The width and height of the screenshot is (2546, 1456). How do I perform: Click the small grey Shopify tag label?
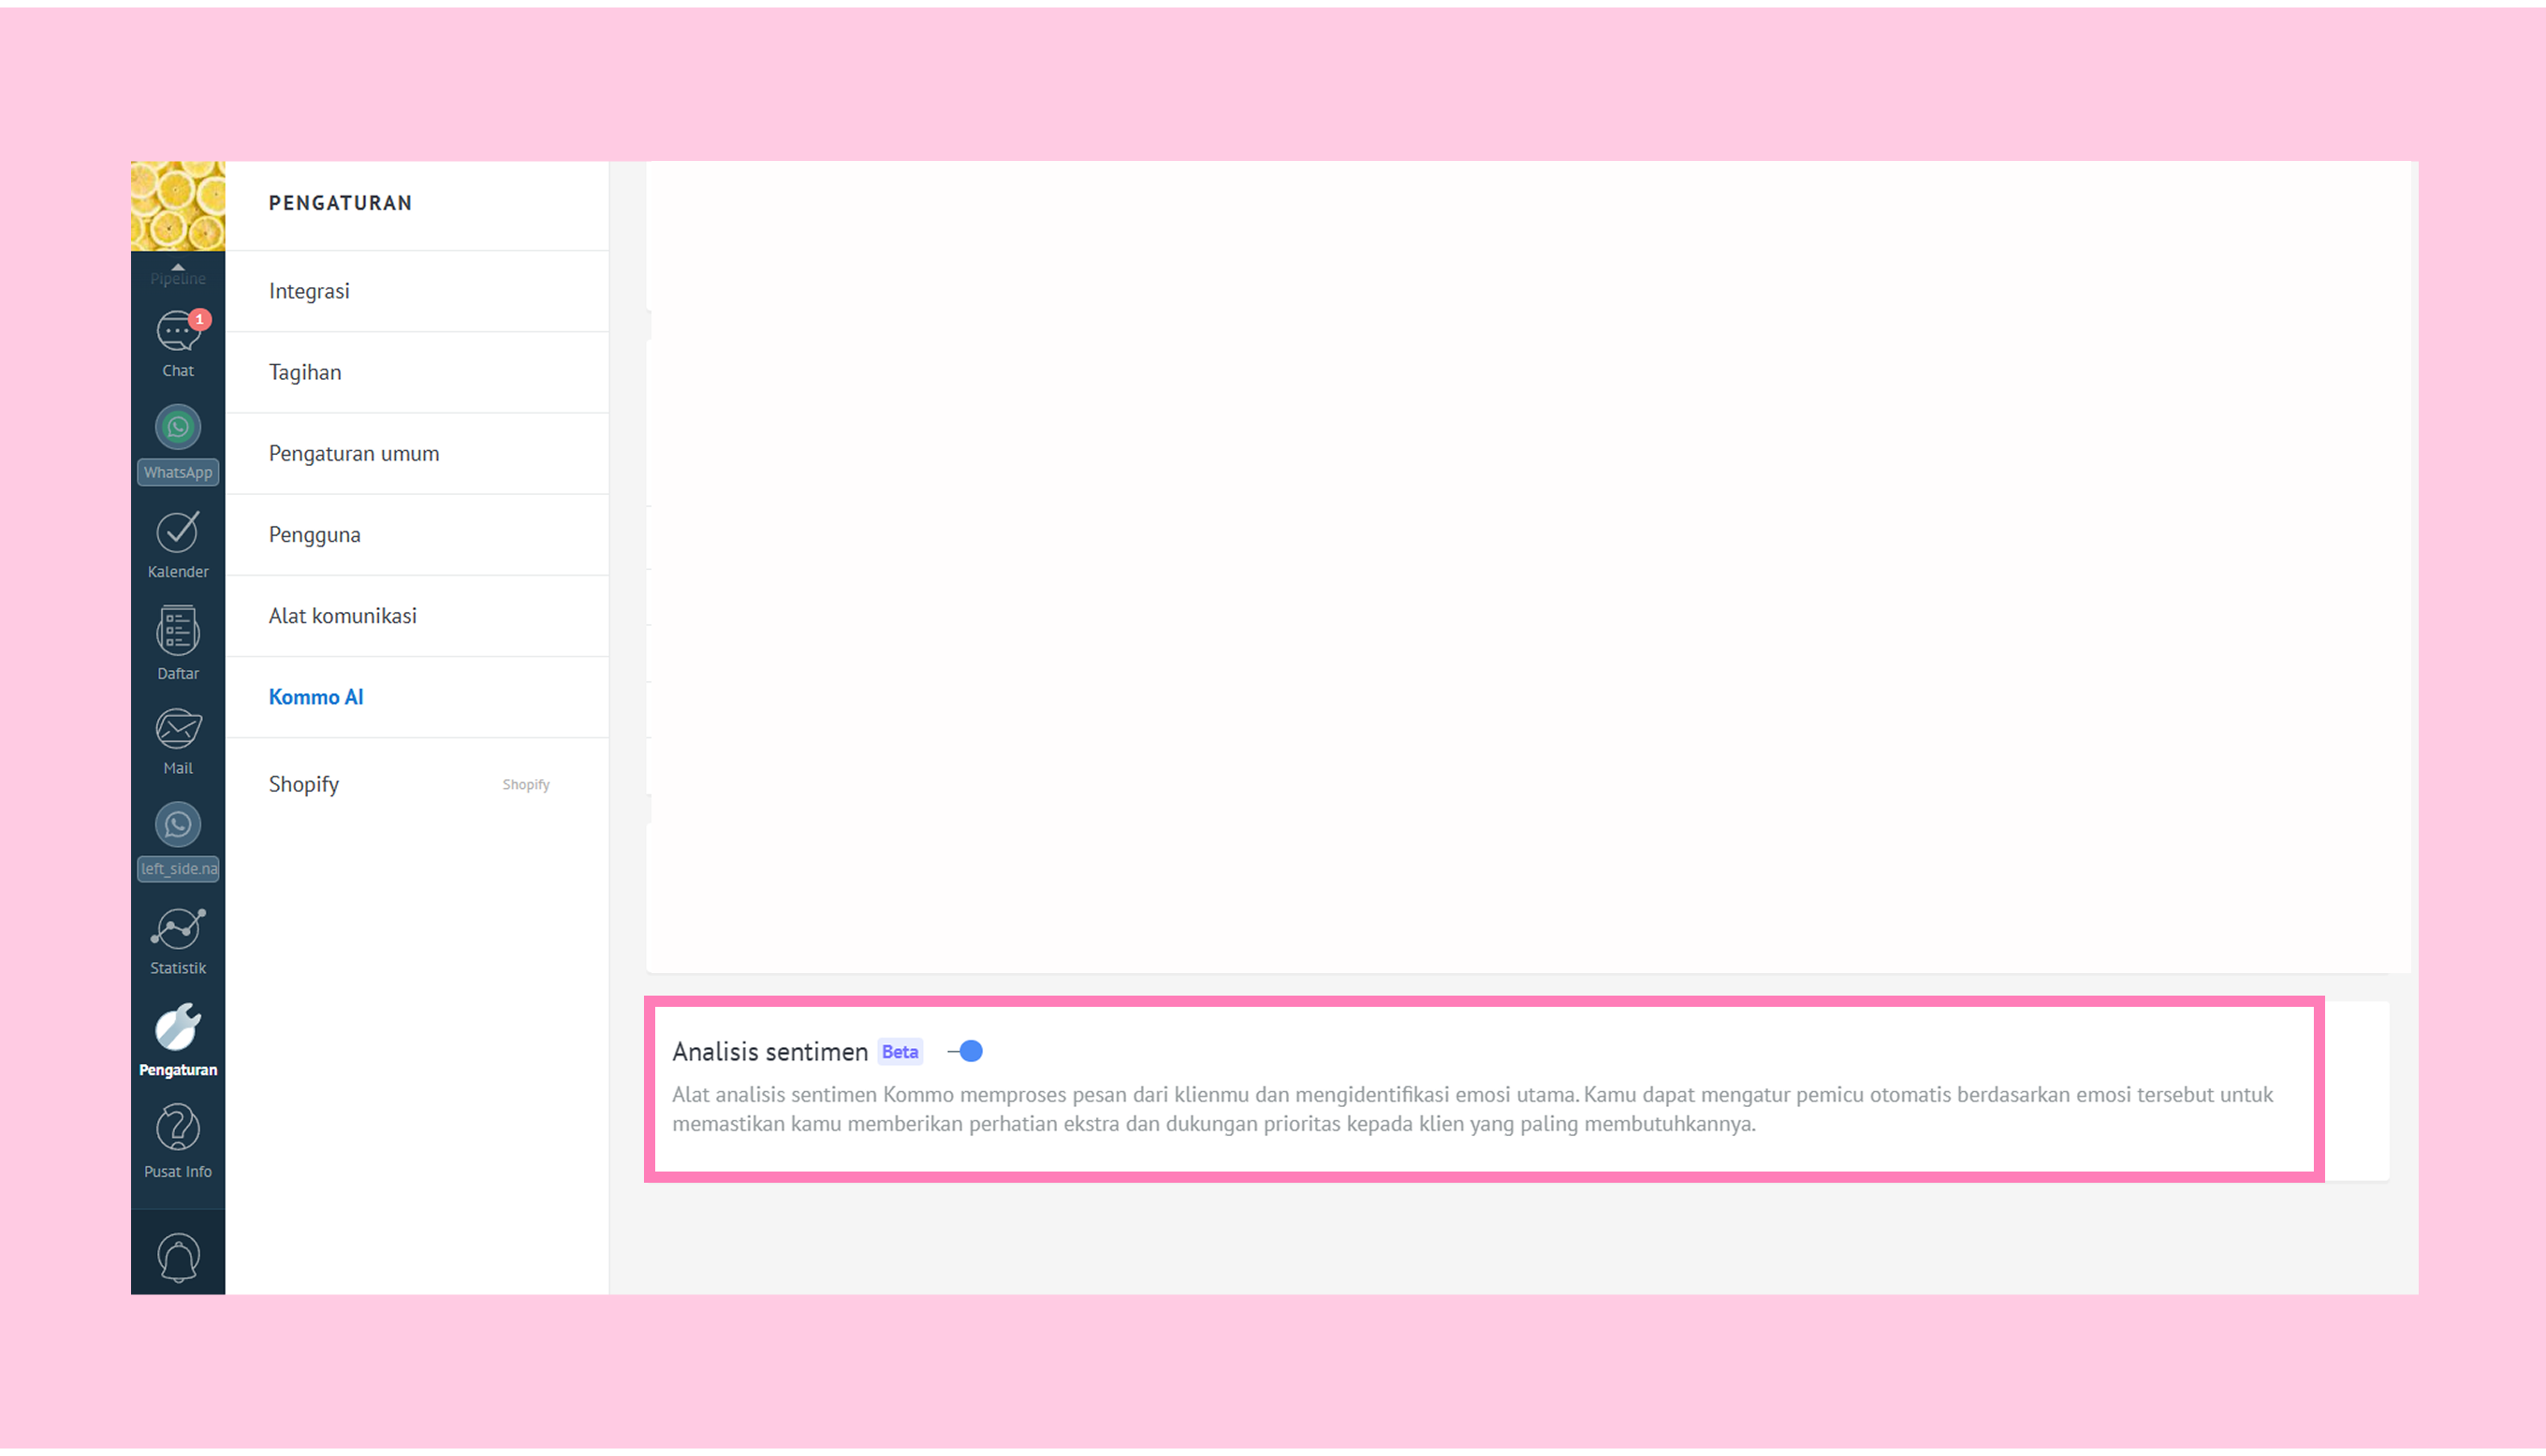[526, 785]
